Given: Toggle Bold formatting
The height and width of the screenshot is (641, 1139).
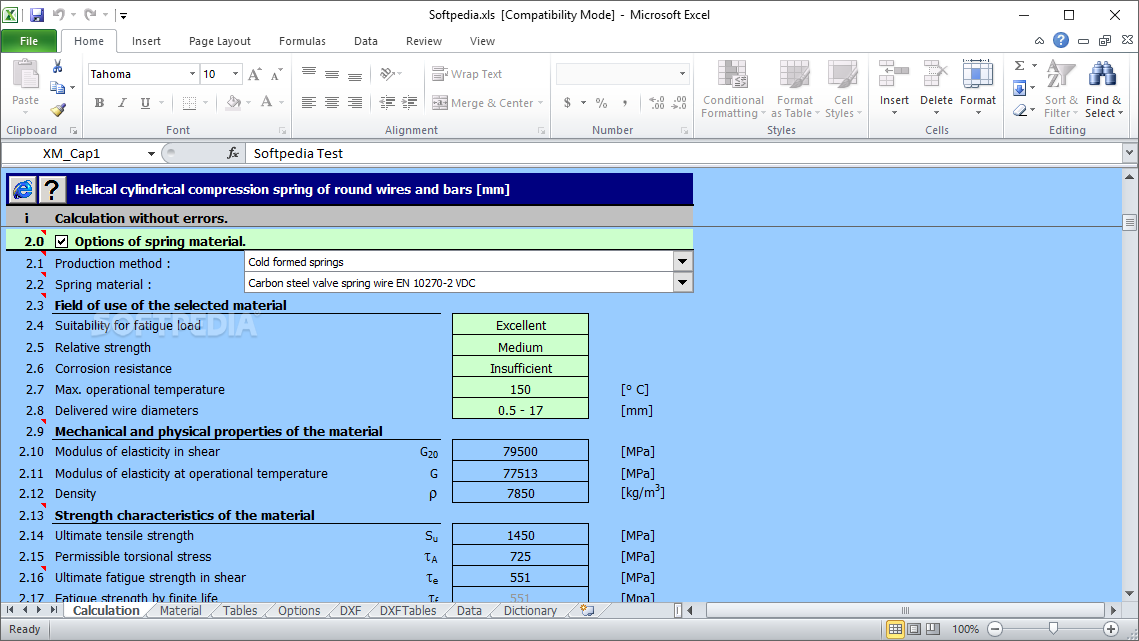Looking at the screenshot, I should coord(100,103).
